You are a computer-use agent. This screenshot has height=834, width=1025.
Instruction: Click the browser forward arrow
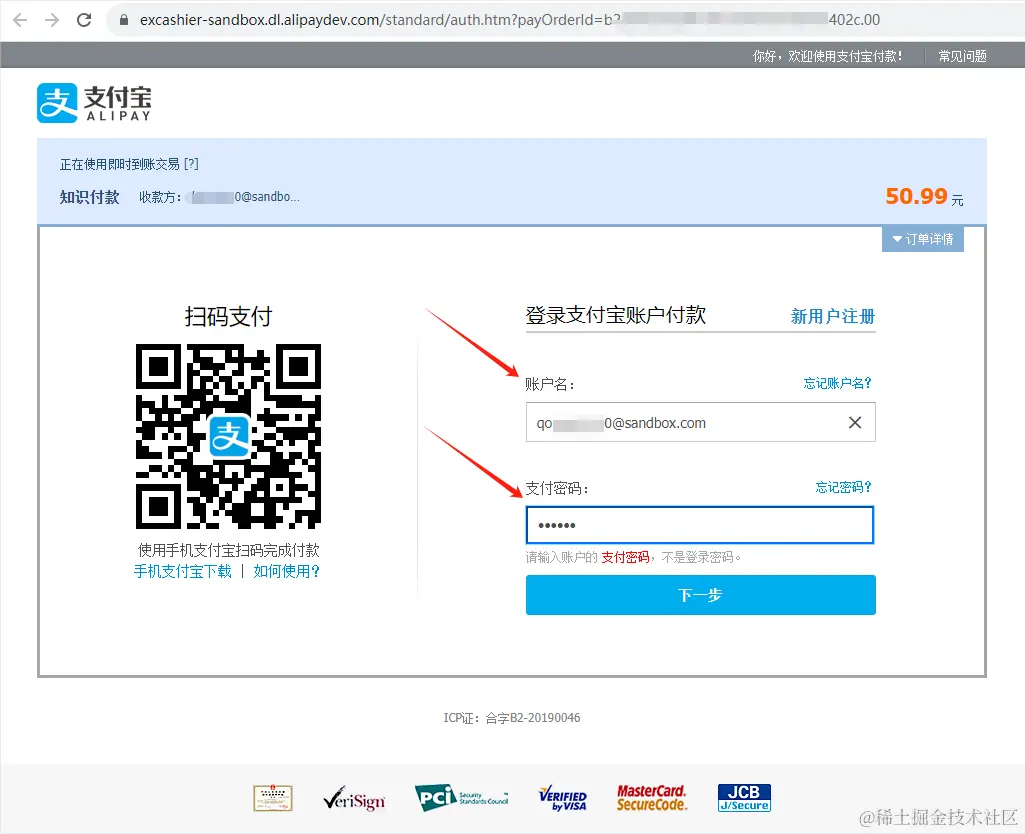(52, 20)
